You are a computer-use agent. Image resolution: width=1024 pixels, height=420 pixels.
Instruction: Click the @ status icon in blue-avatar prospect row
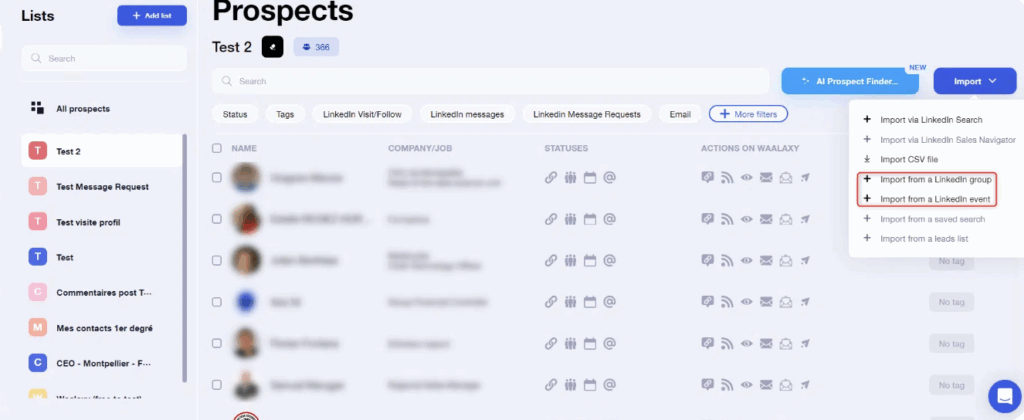(609, 302)
